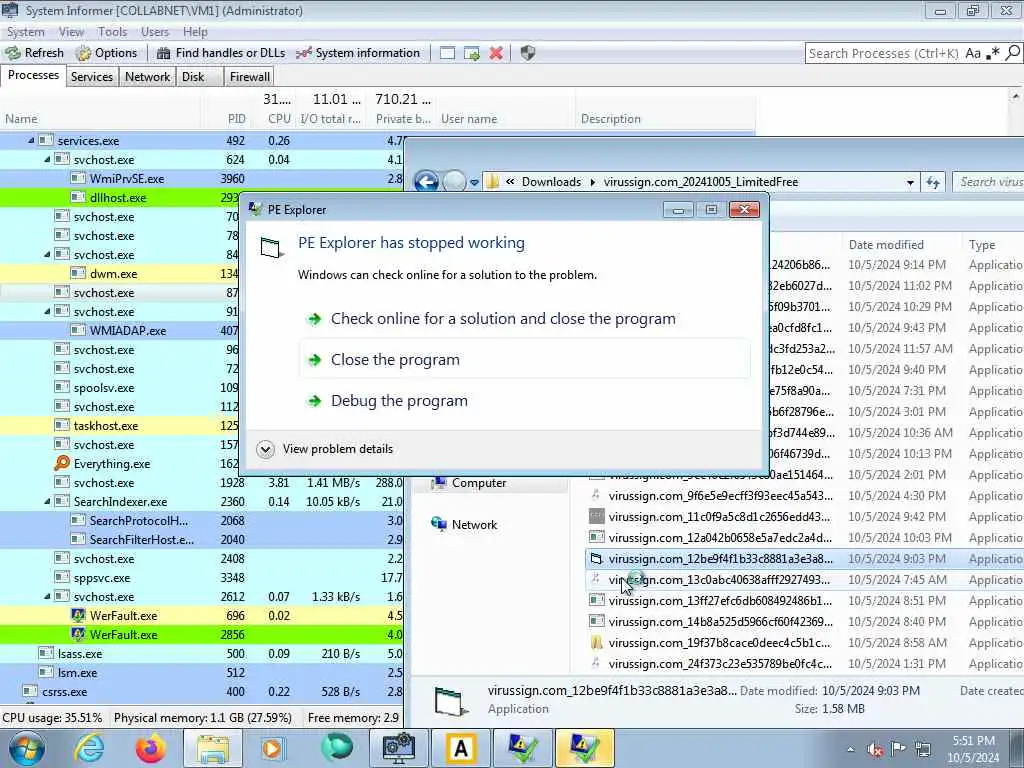Screen dimensions: 1024x768
Task: Open the View menu
Action: coord(71,32)
